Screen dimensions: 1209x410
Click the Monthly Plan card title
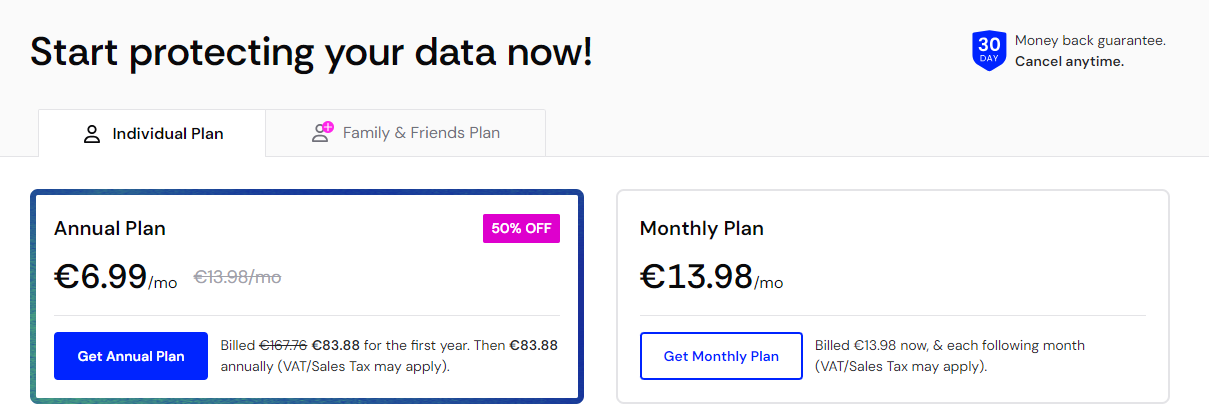(x=701, y=229)
